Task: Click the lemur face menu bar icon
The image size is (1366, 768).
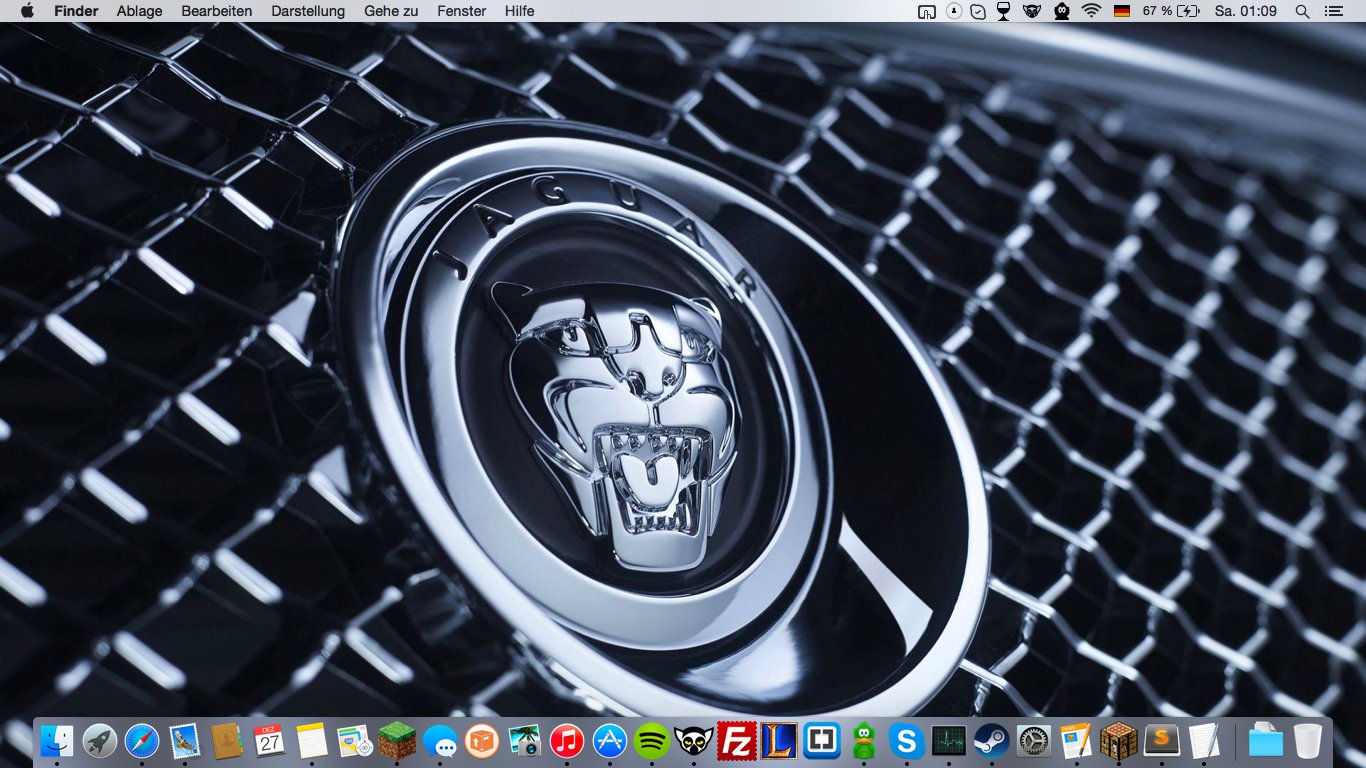Action: [x=1032, y=11]
